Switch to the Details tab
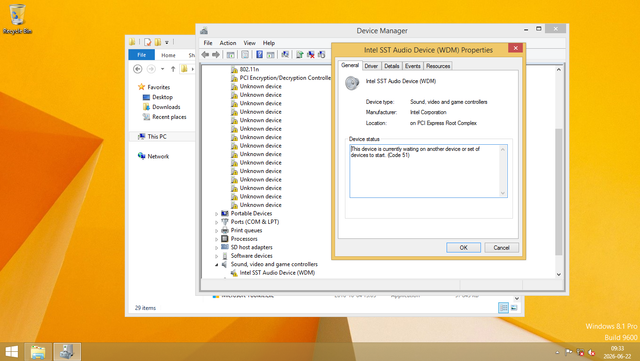This screenshot has width=640, height=361. pyautogui.click(x=391, y=66)
